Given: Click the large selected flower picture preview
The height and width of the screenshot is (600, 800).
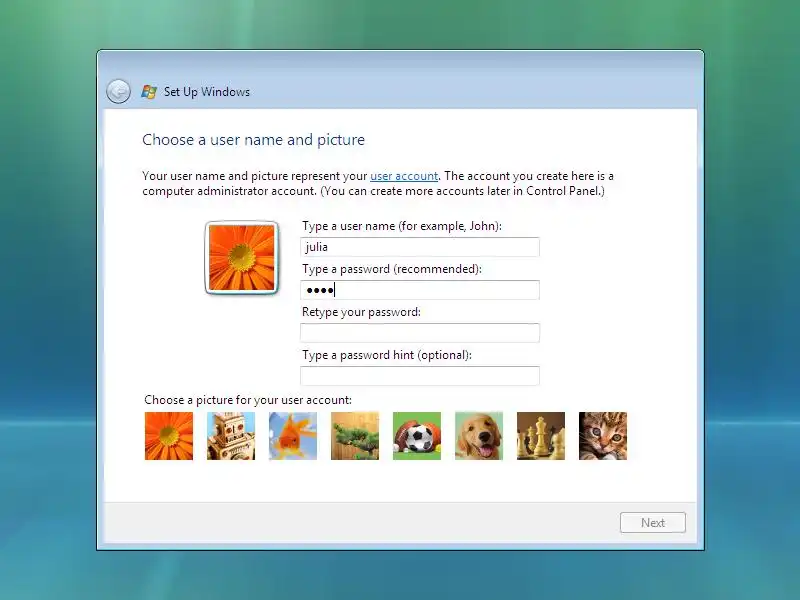Looking at the screenshot, I should (242, 258).
